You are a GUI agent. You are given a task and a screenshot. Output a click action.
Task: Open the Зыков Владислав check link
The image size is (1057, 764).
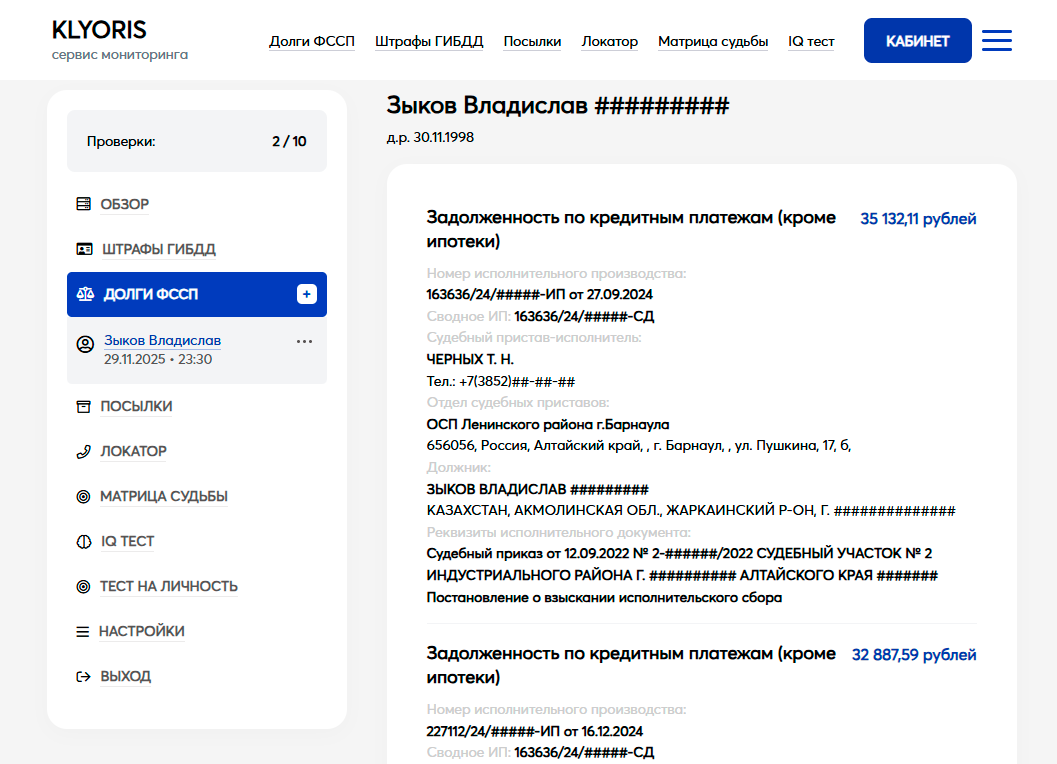(x=162, y=340)
